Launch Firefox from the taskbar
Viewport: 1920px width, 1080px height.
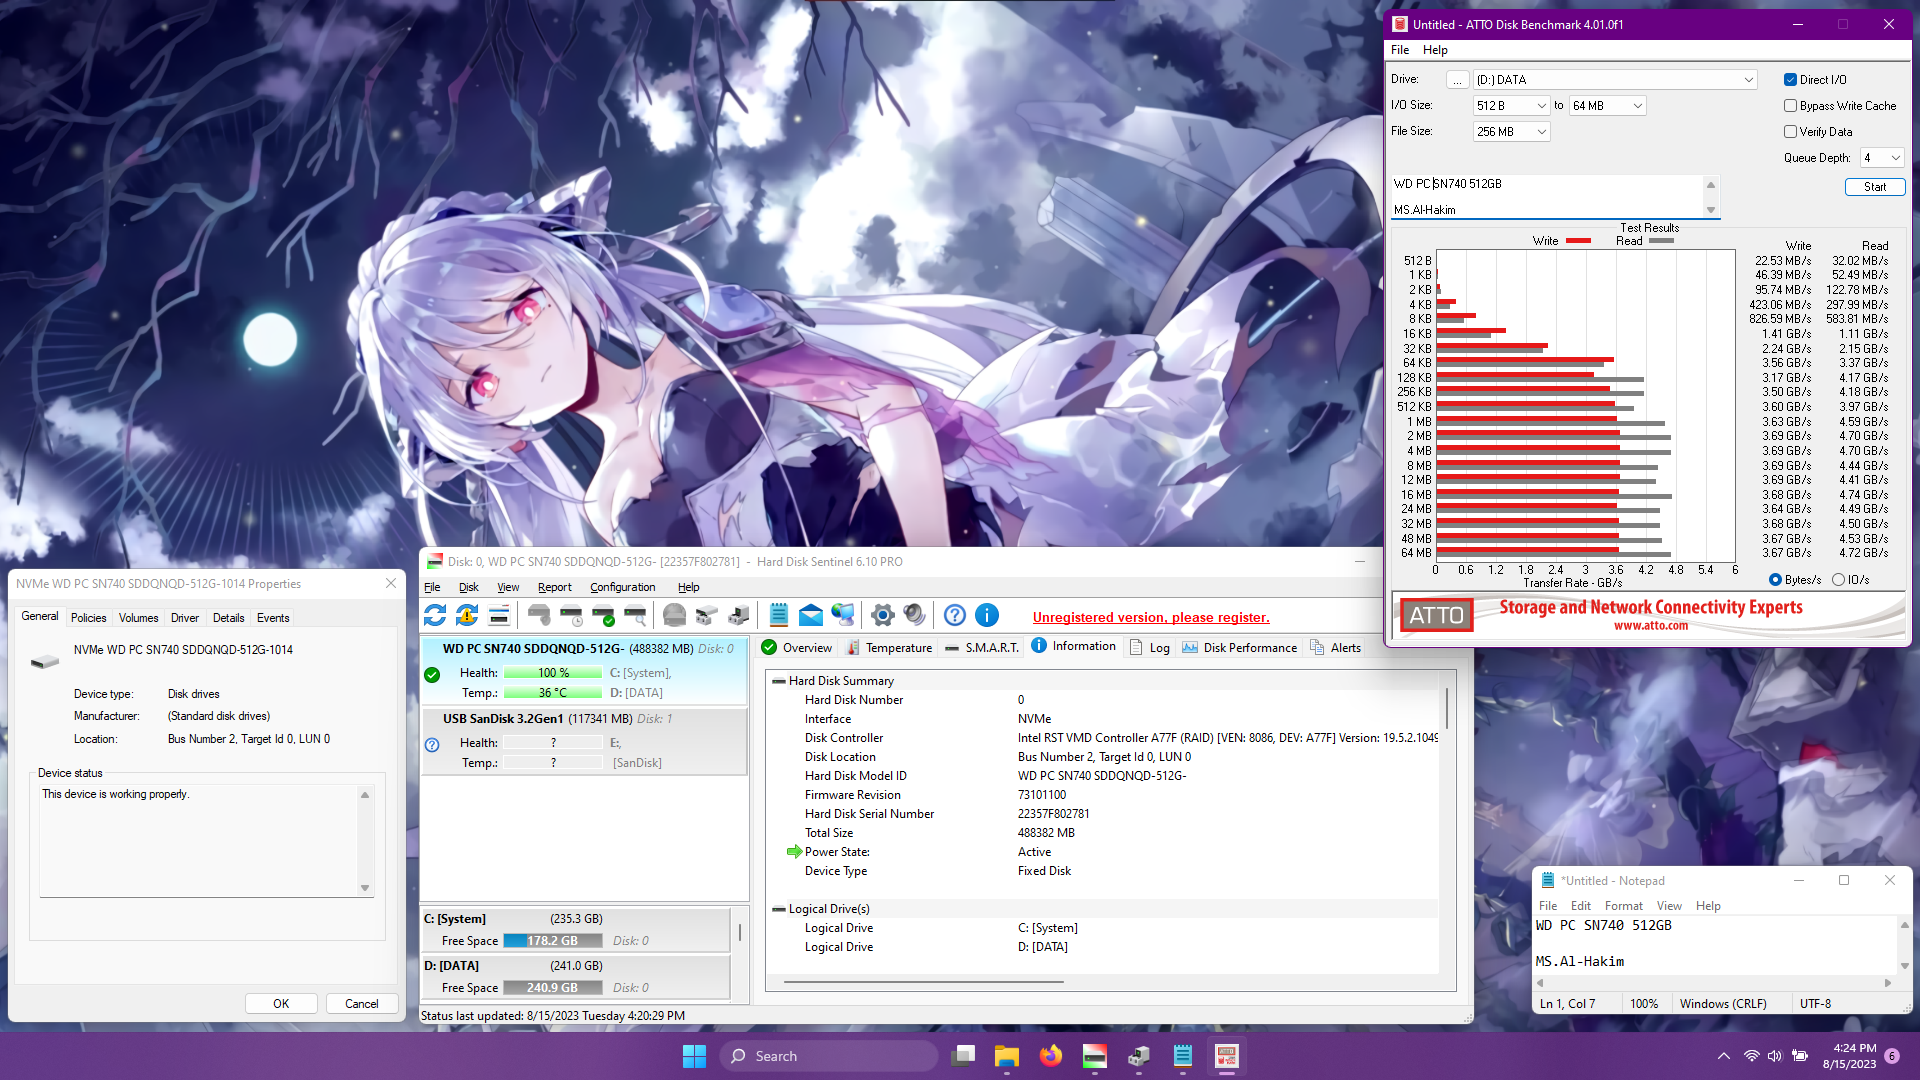click(x=1051, y=1056)
